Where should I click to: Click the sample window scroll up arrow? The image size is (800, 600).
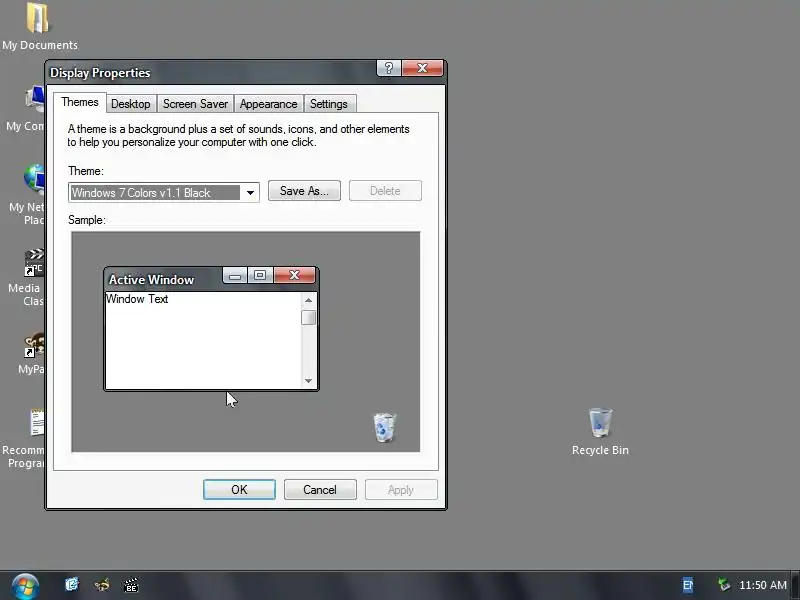[308, 300]
